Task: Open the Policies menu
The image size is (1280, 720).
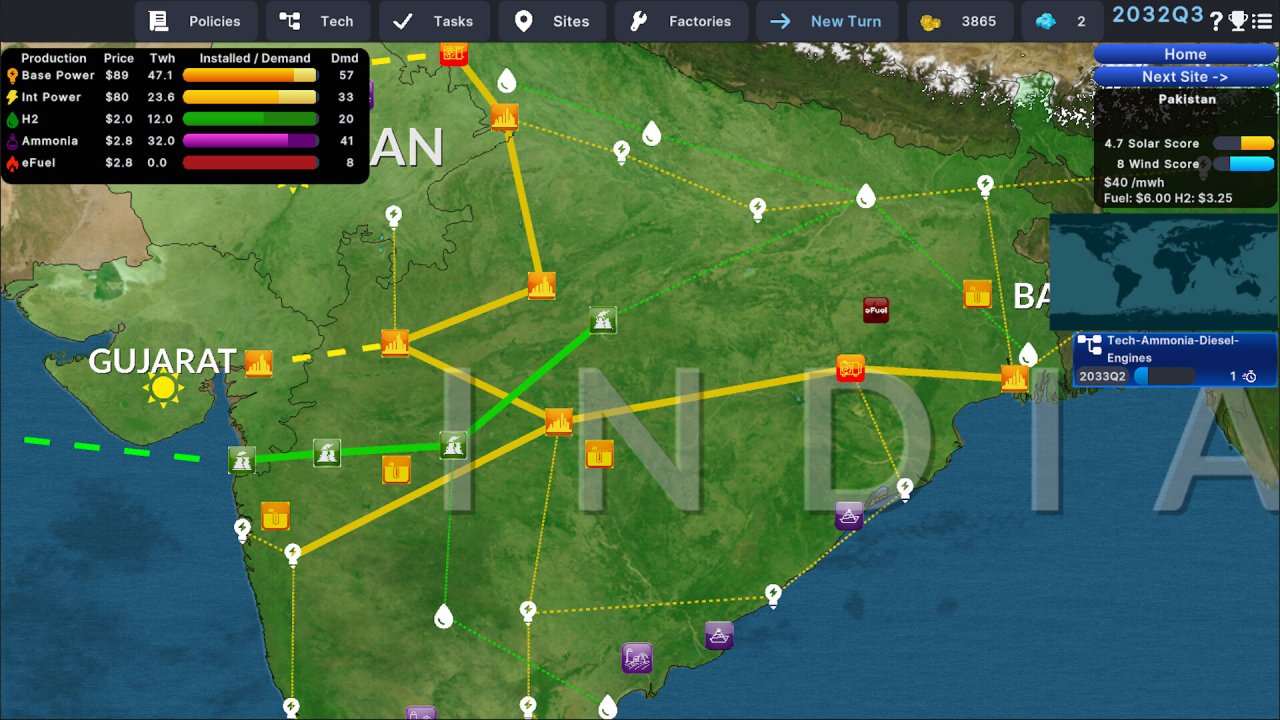Action: point(195,21)
